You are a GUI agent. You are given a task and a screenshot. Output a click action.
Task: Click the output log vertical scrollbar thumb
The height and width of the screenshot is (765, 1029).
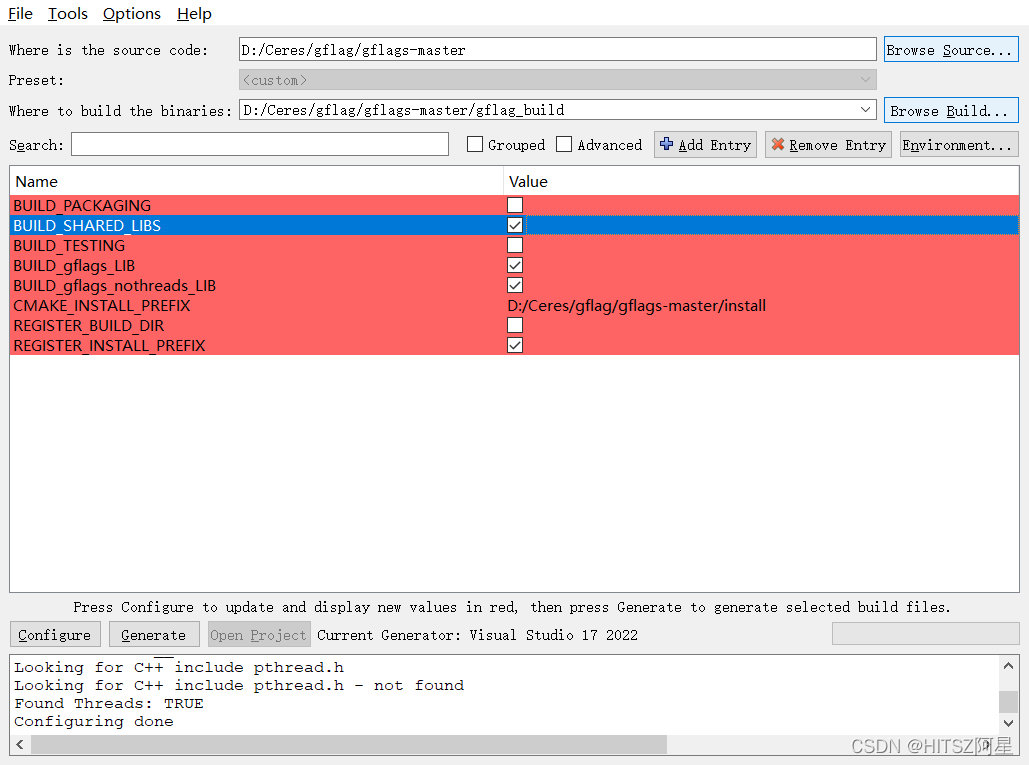(x=1009, y=701)
